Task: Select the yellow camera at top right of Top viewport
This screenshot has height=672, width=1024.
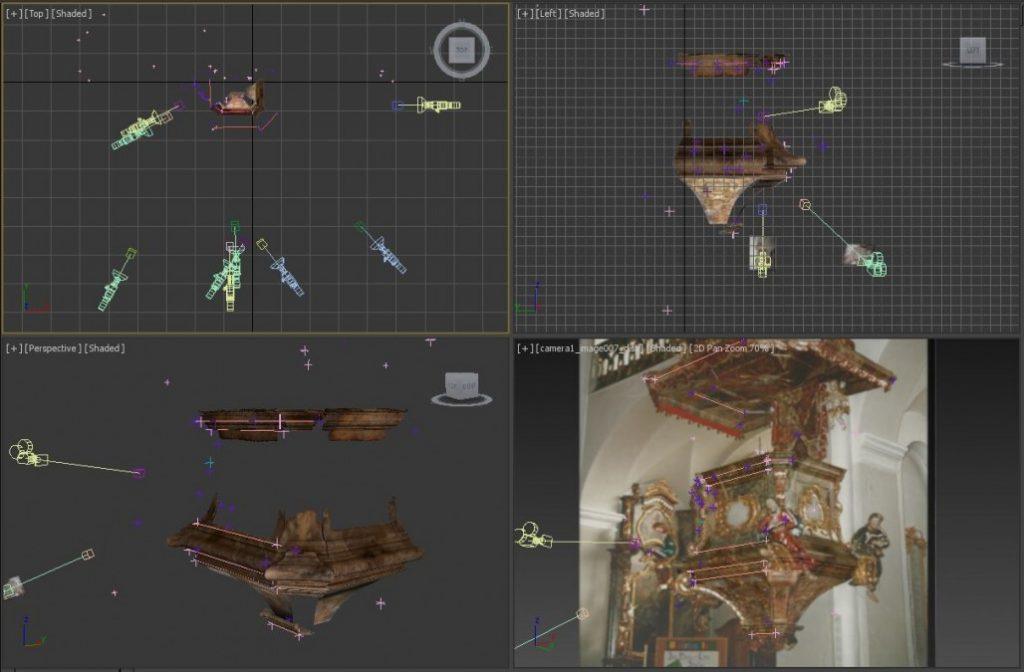Action: (x=437, y=105)
